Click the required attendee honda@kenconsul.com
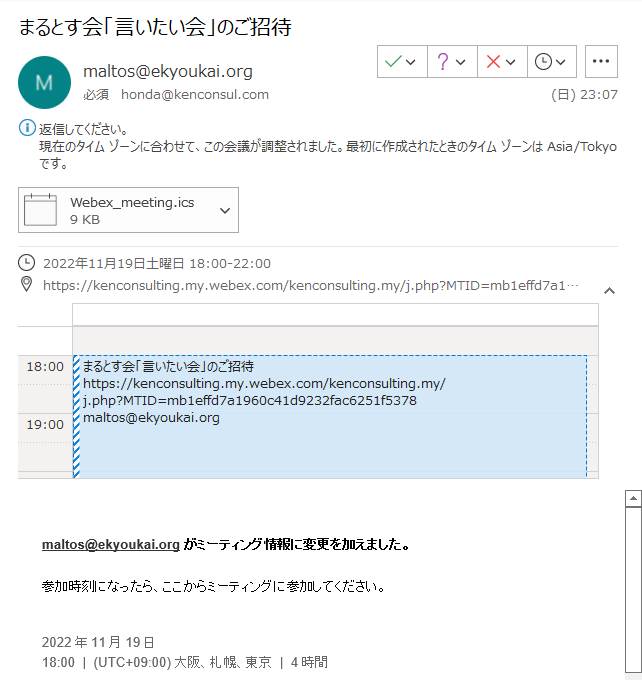 195,95
